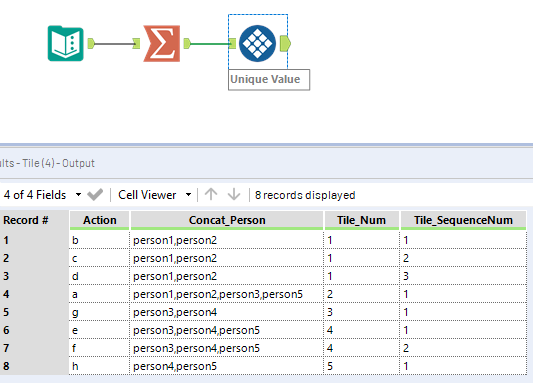Select the Tile tool node
This screenshot has height=383, width=533.
coord(257,43)
